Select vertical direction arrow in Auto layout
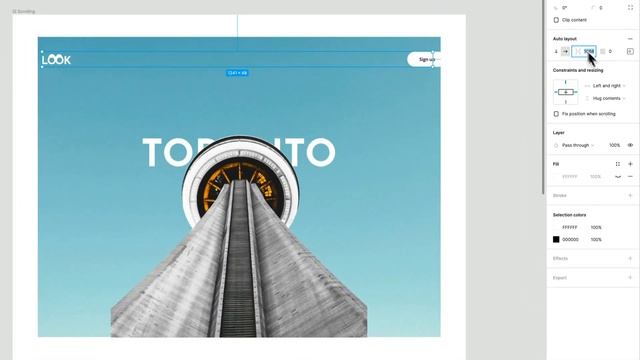640x360 pixels. click(x=556, y=51)
